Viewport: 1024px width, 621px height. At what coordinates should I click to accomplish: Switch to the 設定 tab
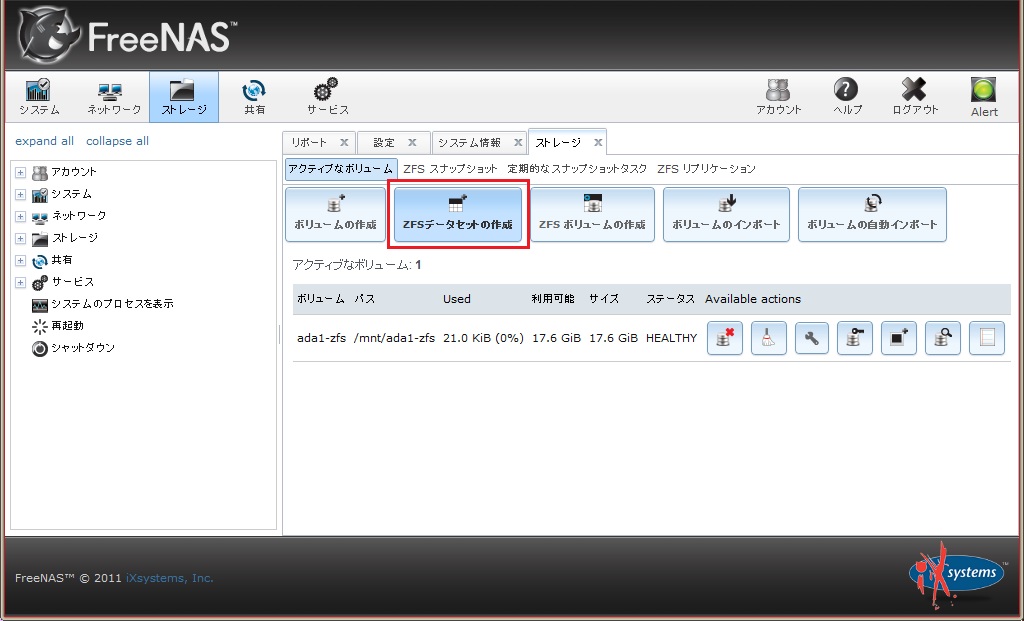(384, 142)
